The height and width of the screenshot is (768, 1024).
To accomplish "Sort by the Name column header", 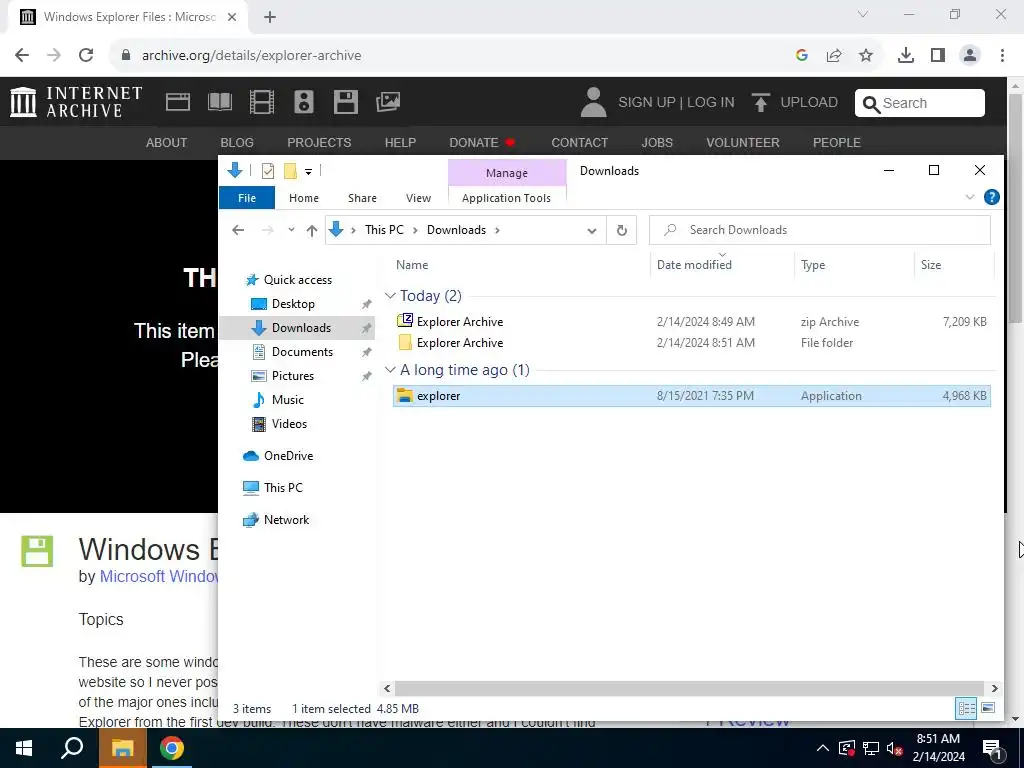I will tap(412, 264).
